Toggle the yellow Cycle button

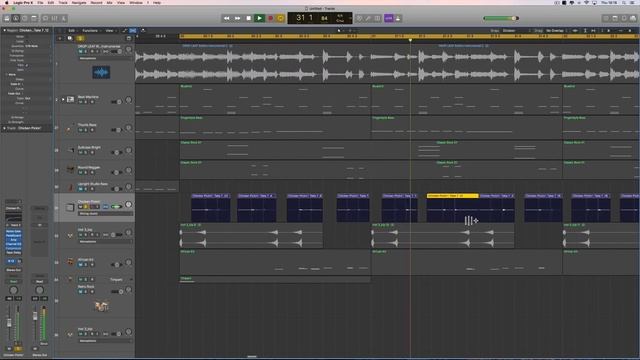[x=280, y=18]
